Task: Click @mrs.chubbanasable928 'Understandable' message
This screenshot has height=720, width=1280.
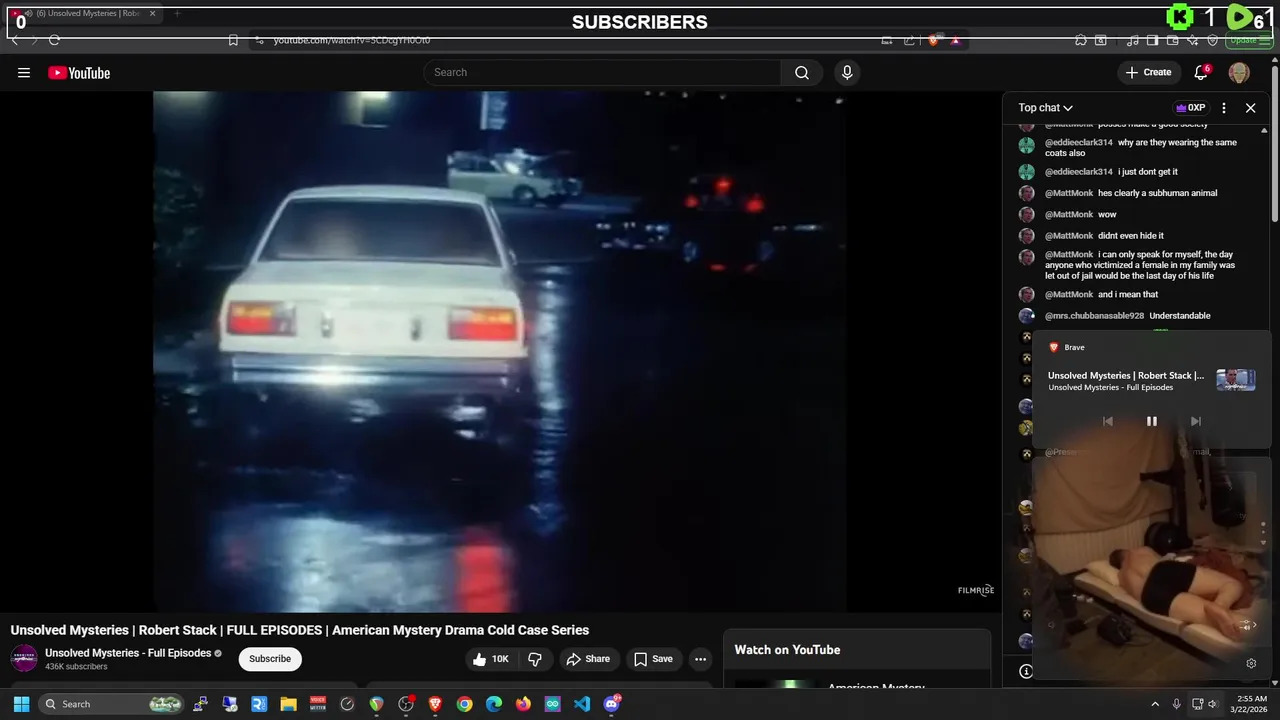Action: pyautogui.click(x=1114, y=316)
